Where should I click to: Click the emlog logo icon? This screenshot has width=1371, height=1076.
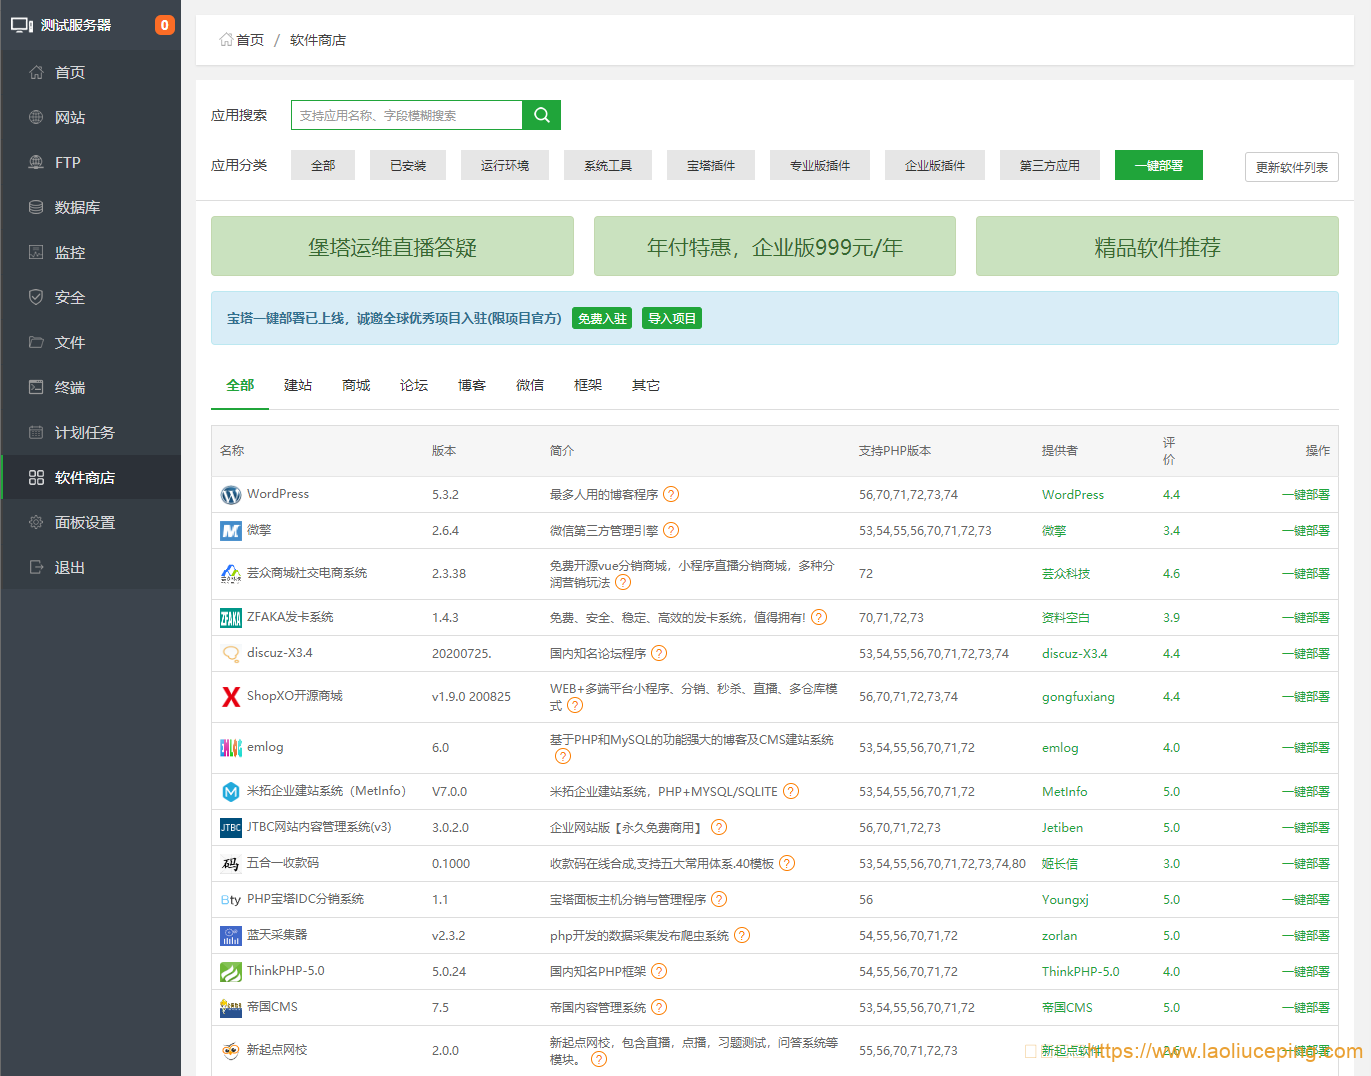[231, 748]
